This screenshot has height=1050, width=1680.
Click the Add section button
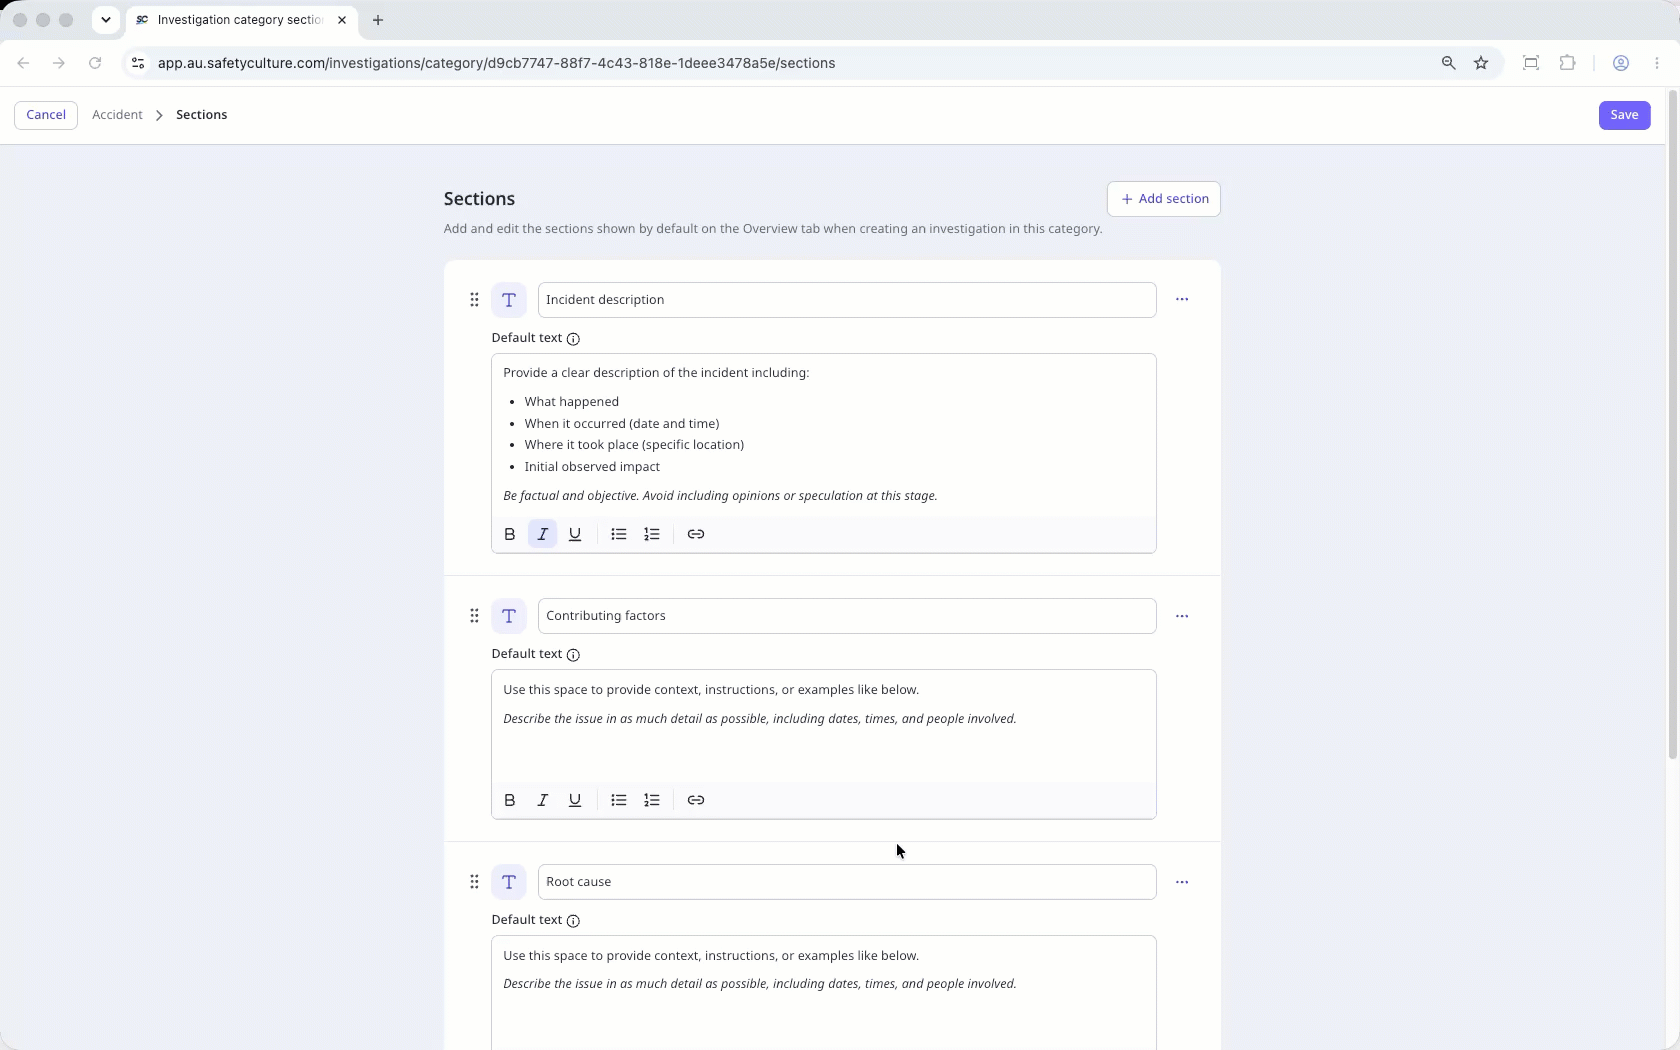[1164, 199]
